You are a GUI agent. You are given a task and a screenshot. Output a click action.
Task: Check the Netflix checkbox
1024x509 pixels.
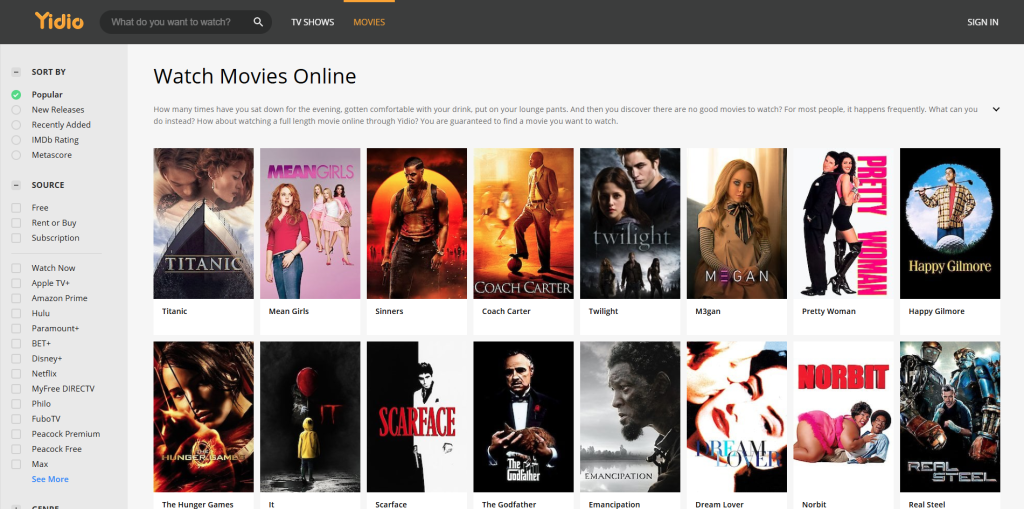tap(16, 374)
